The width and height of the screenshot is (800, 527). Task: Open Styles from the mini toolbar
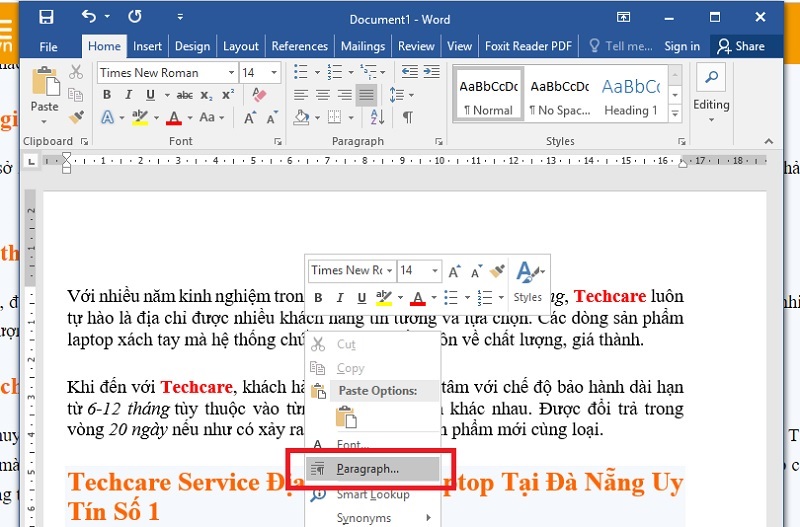529,282
